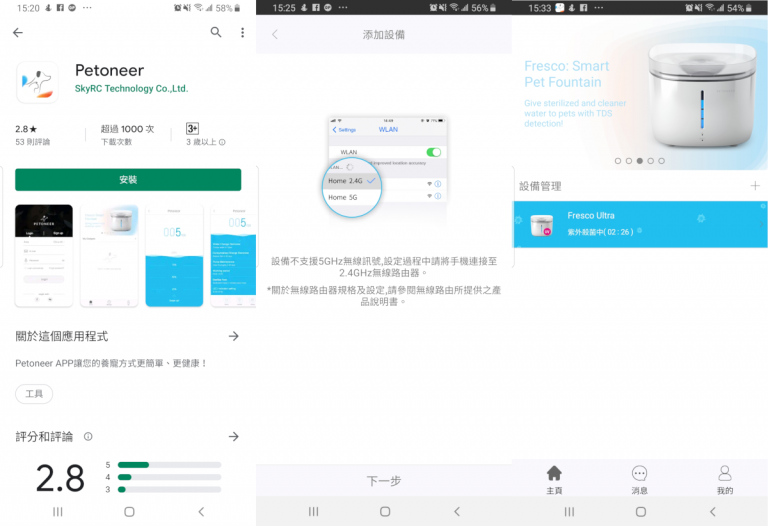
Task: Switch to 消息 messages tab
Action: pos(640,480)
